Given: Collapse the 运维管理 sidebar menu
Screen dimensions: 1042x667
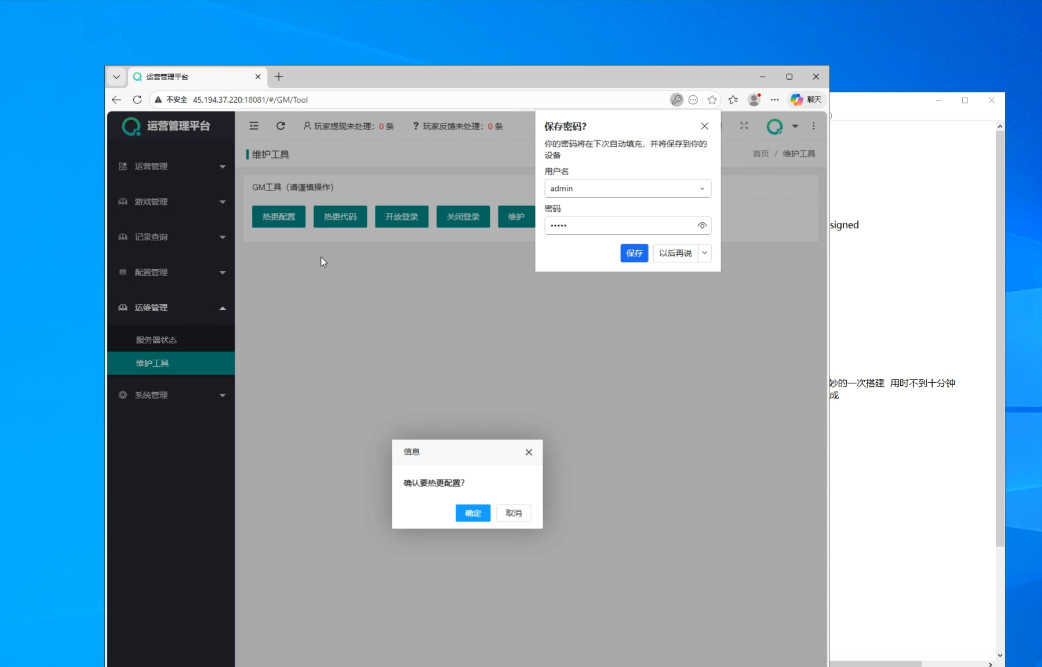Looking at the screenshot, I should 170,308.
